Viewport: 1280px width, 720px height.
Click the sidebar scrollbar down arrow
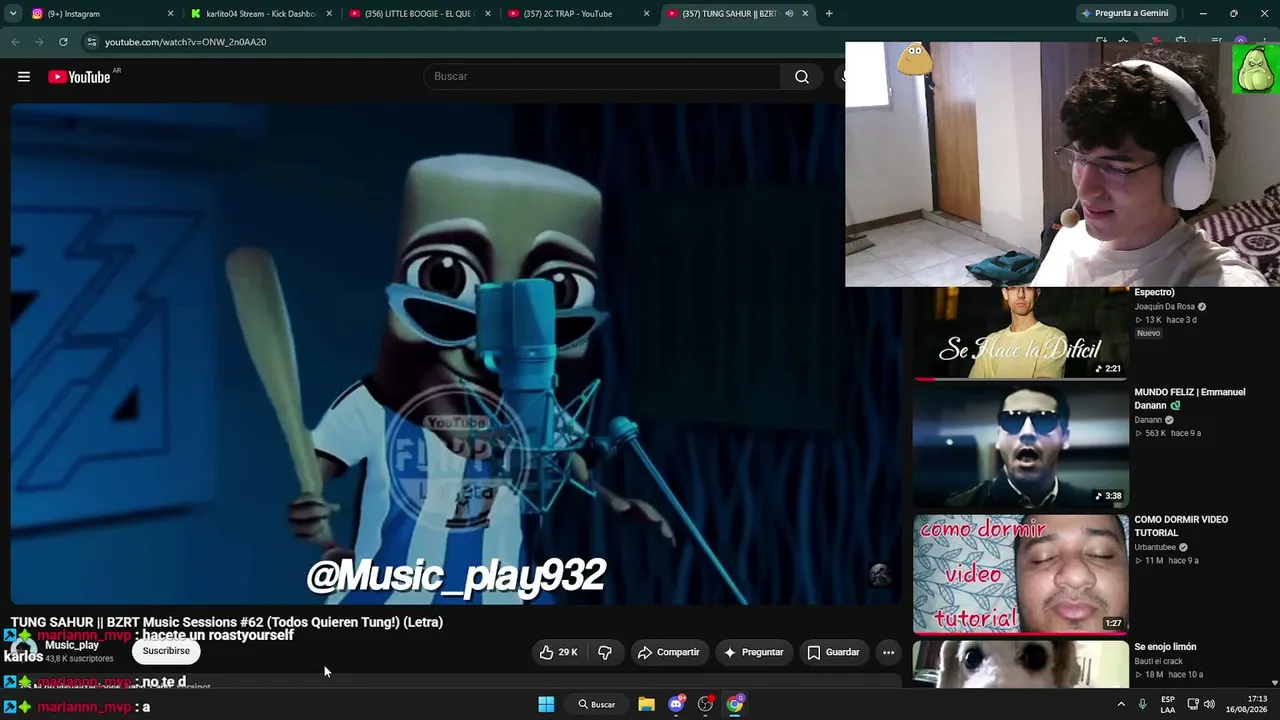click(x=1275, y=682)
